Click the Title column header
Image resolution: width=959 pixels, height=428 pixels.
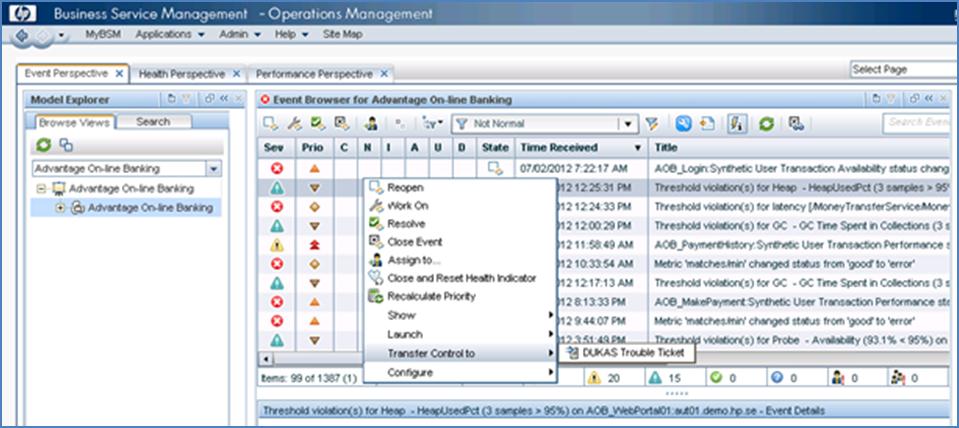[x=801, y=147]
